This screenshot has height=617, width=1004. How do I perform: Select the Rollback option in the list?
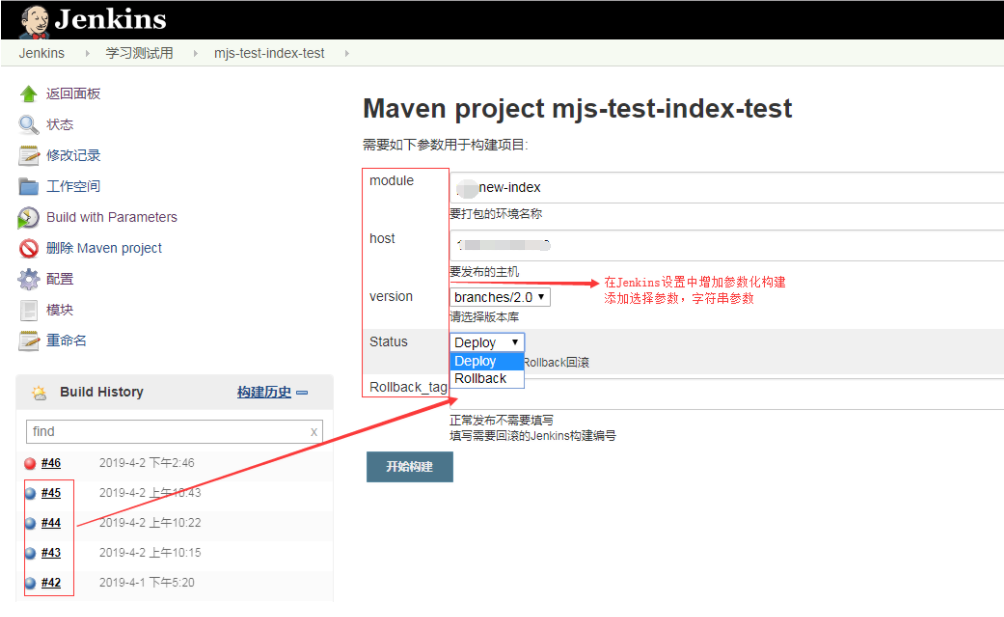click(x=487, y=379)
